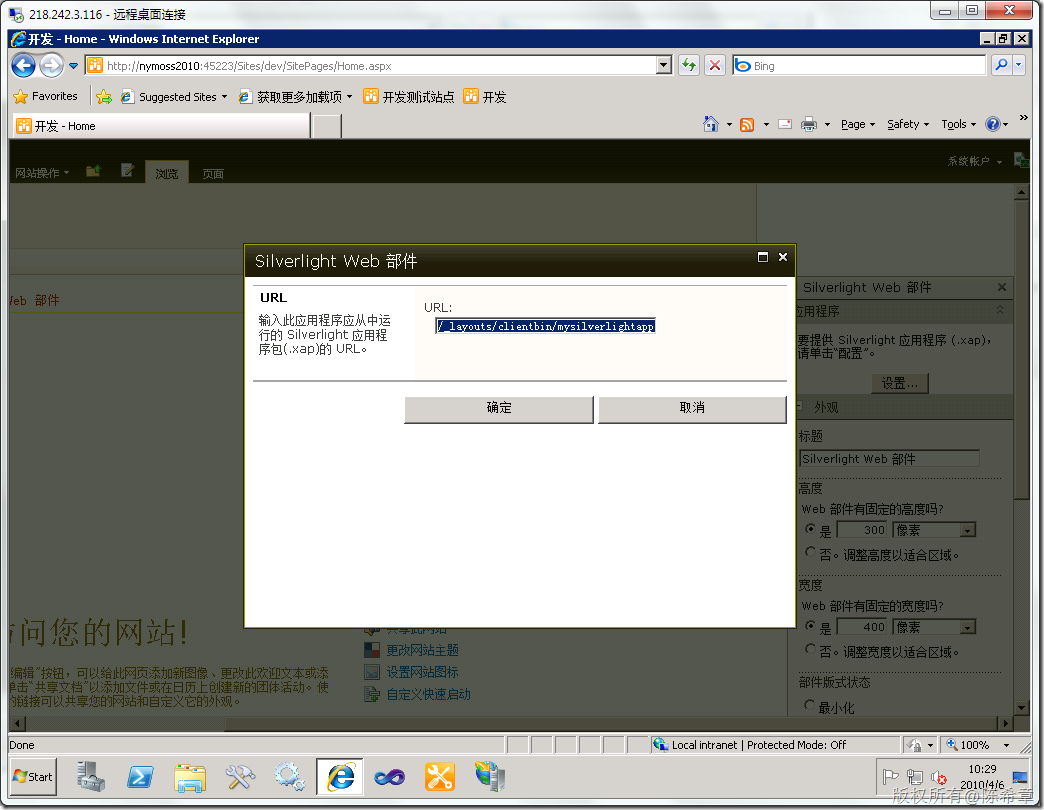The width and height of the screenshot is (1044, 810).
Task: Click the tool pane scrollbar down arrow
Action: (x=1021, y=708)
